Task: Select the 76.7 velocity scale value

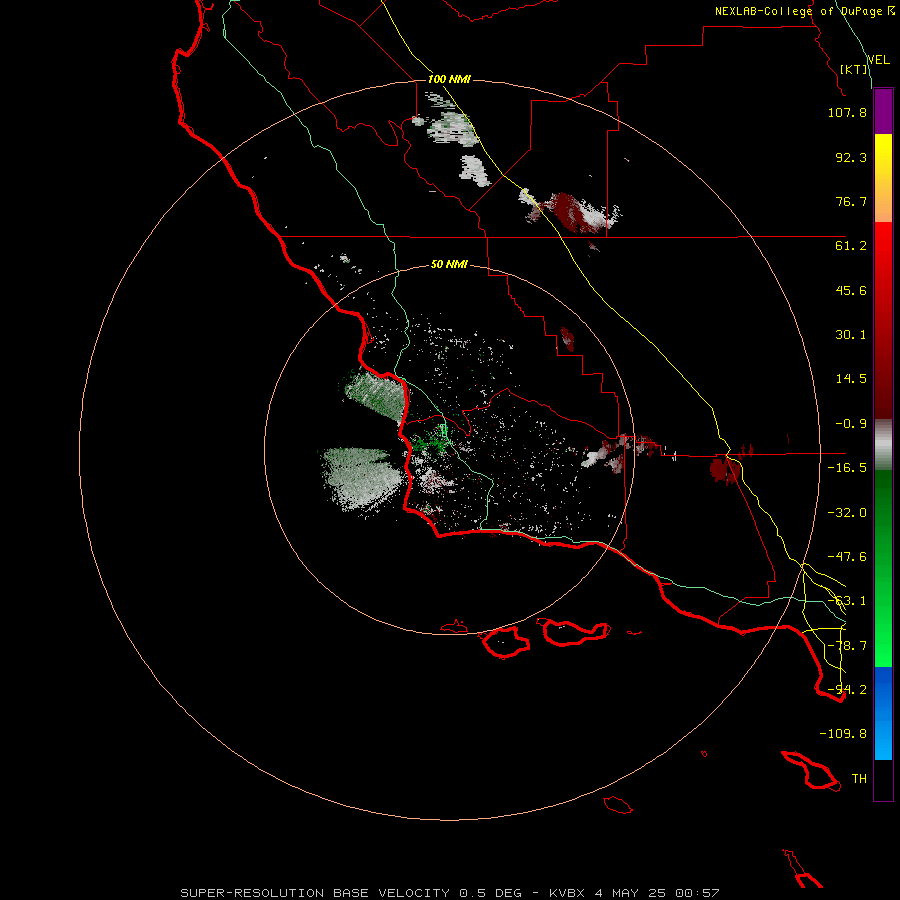Action: click(851, 201)
